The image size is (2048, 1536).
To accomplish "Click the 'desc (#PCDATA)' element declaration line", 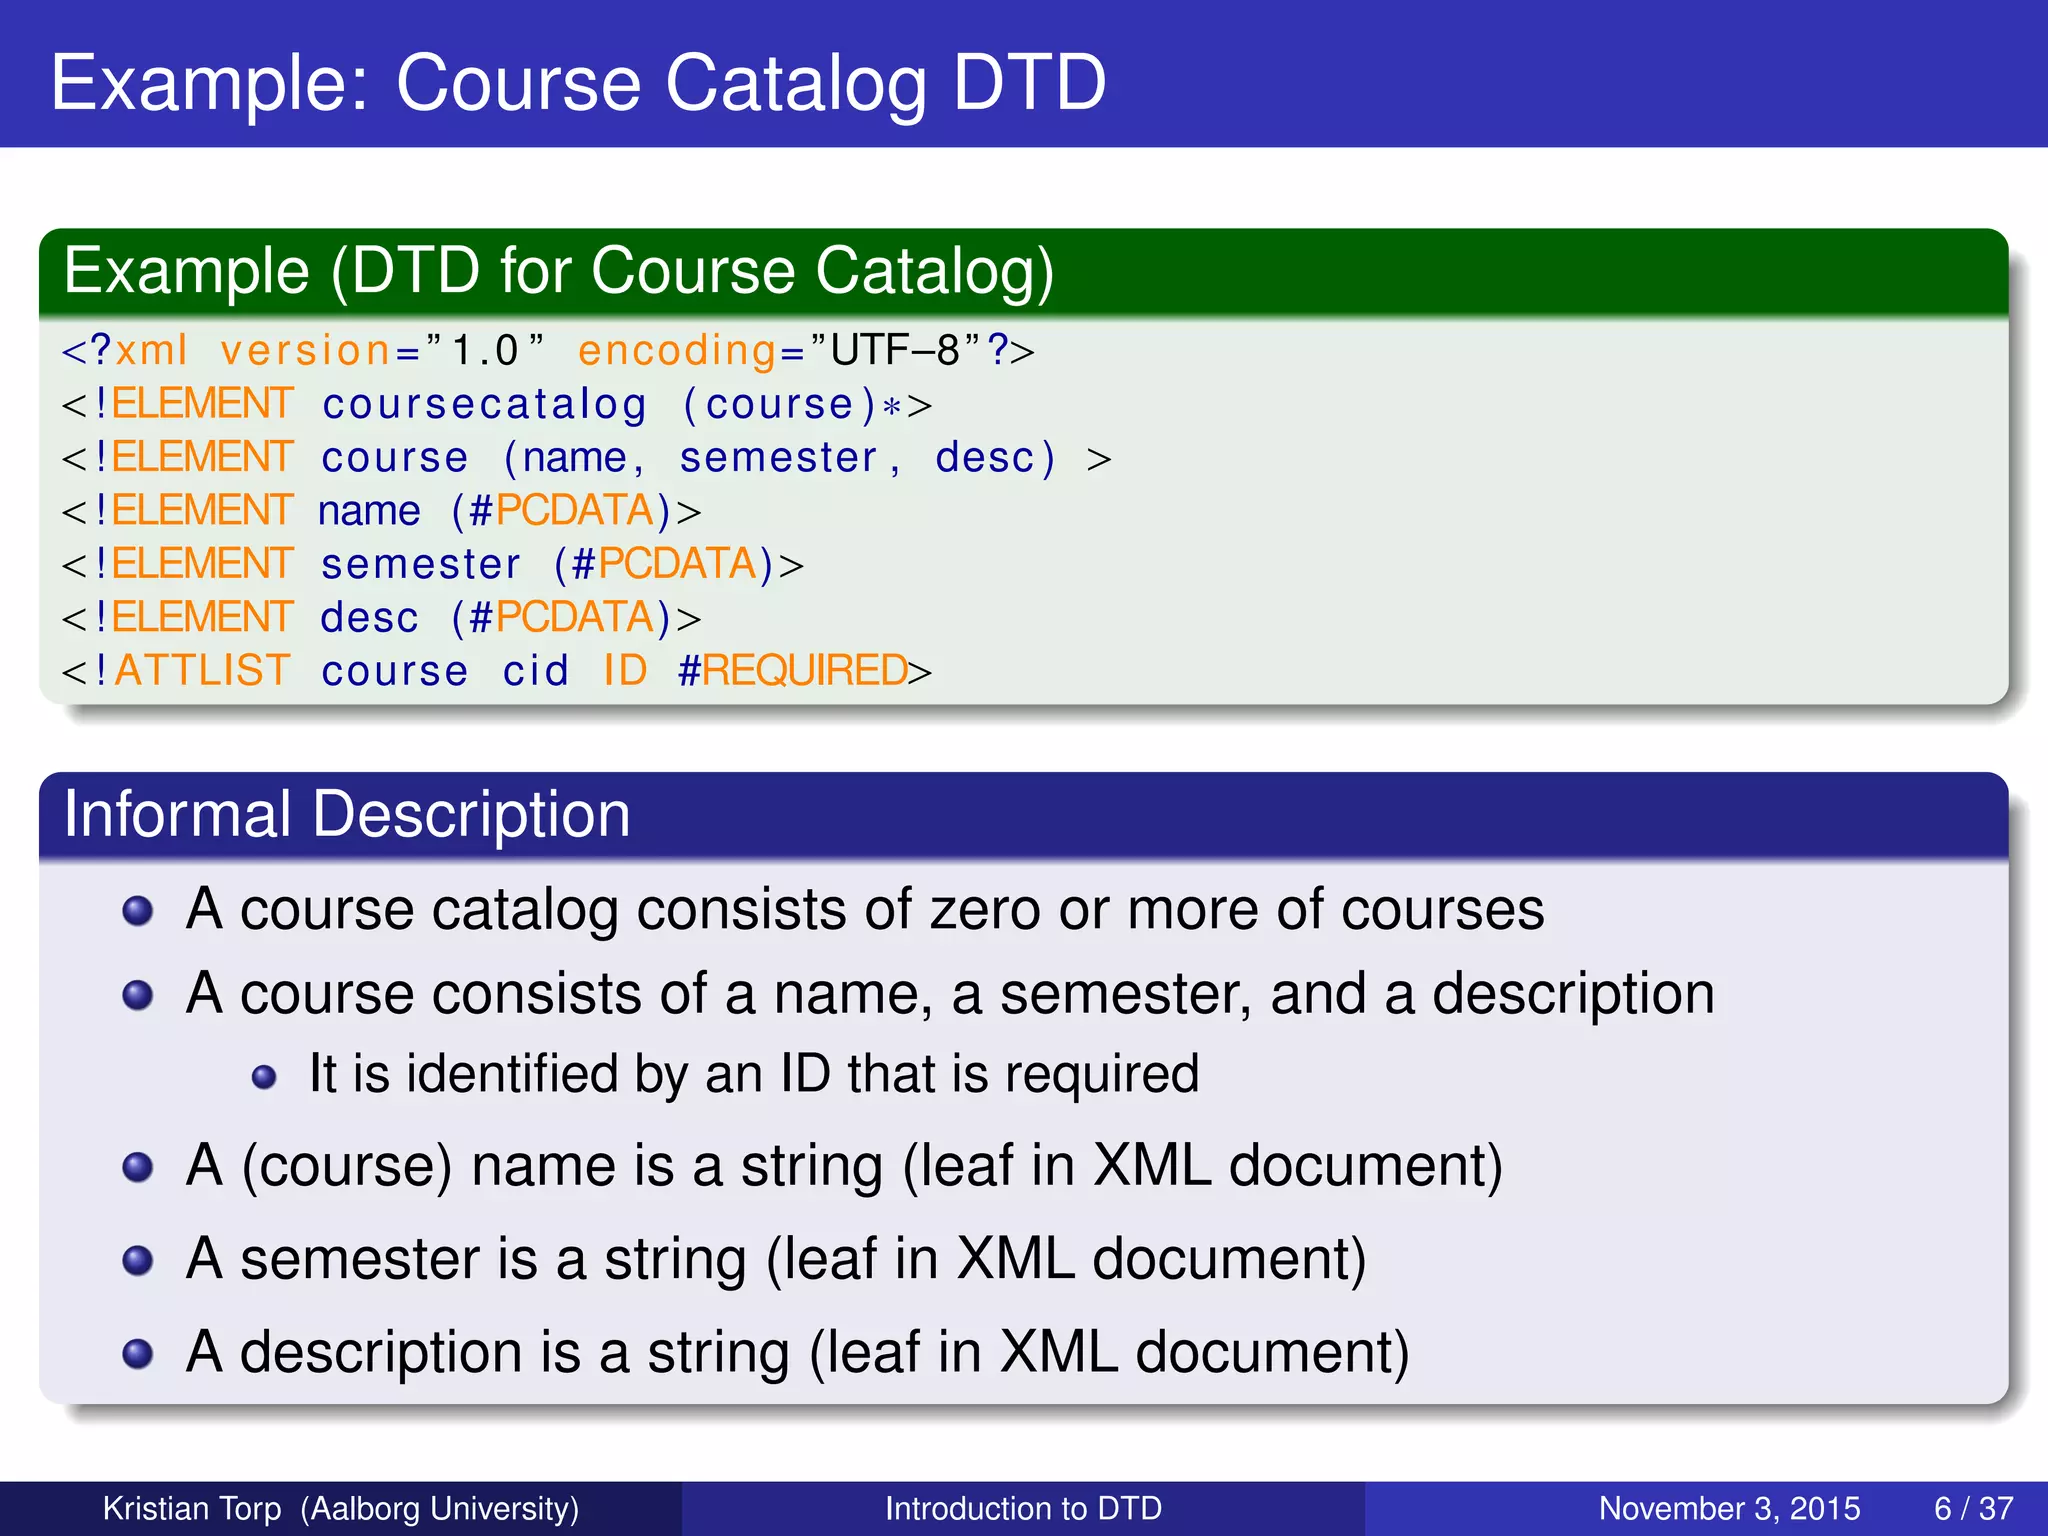I will (x=380, y=618).
